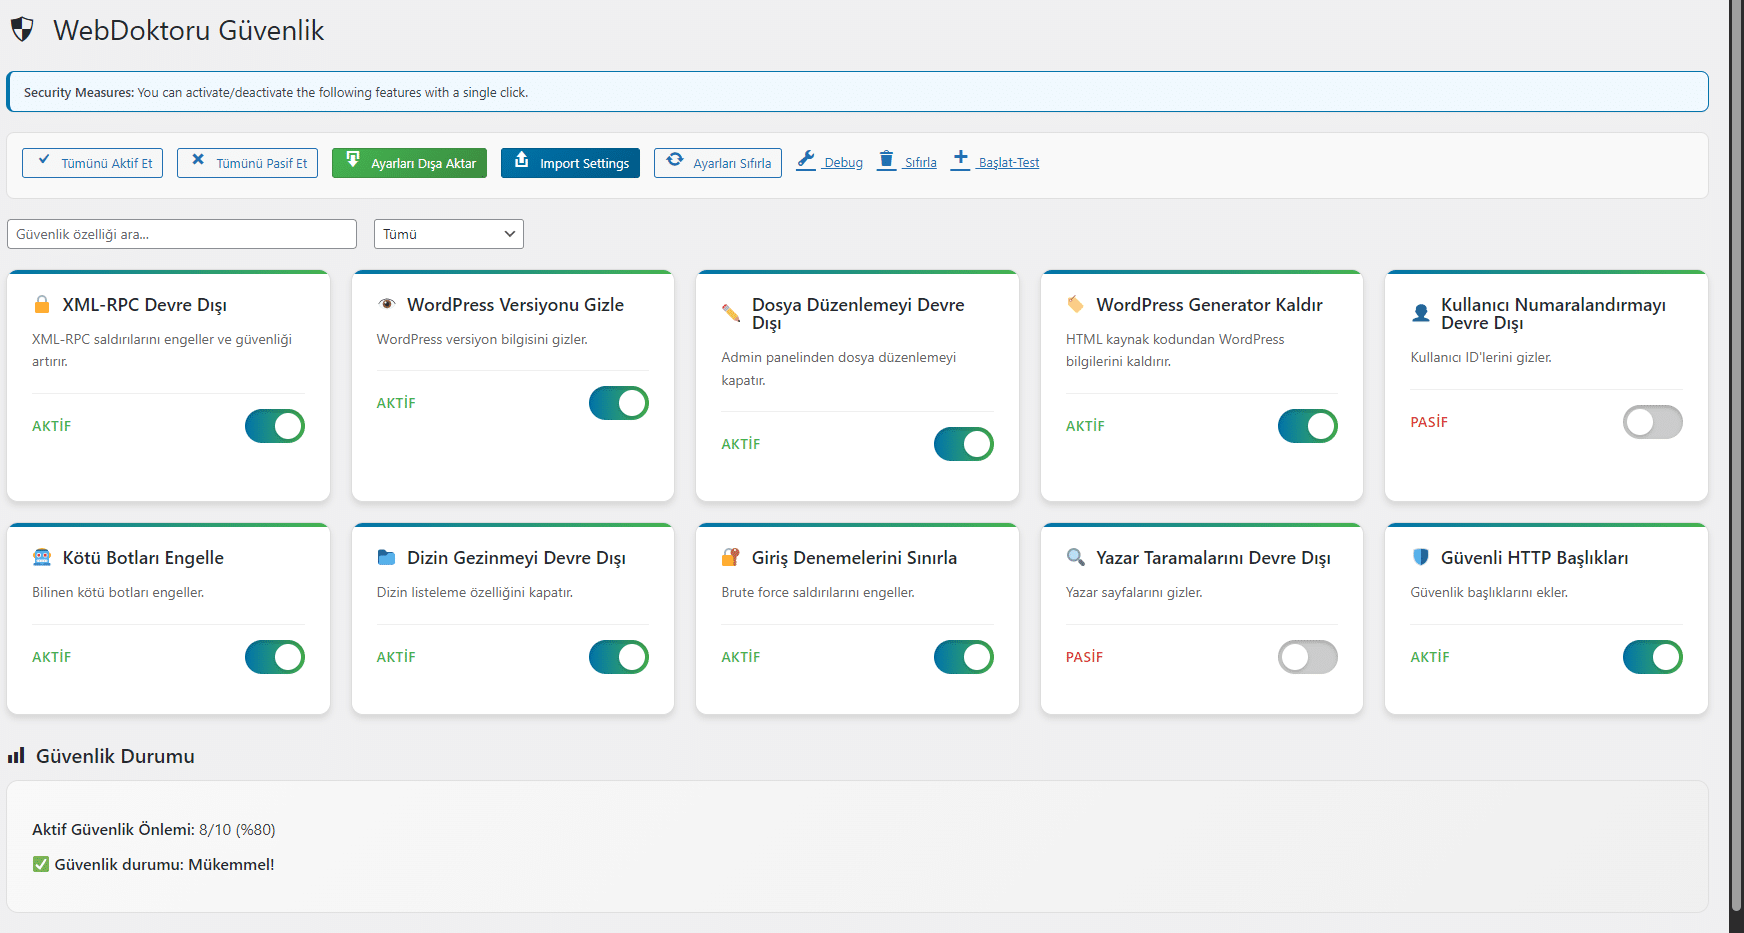Image resolution: width=1744 pixels, height=933 pixels.
Task: Click the Kötü Botları Engelle card title
Action: coord(143,557)
